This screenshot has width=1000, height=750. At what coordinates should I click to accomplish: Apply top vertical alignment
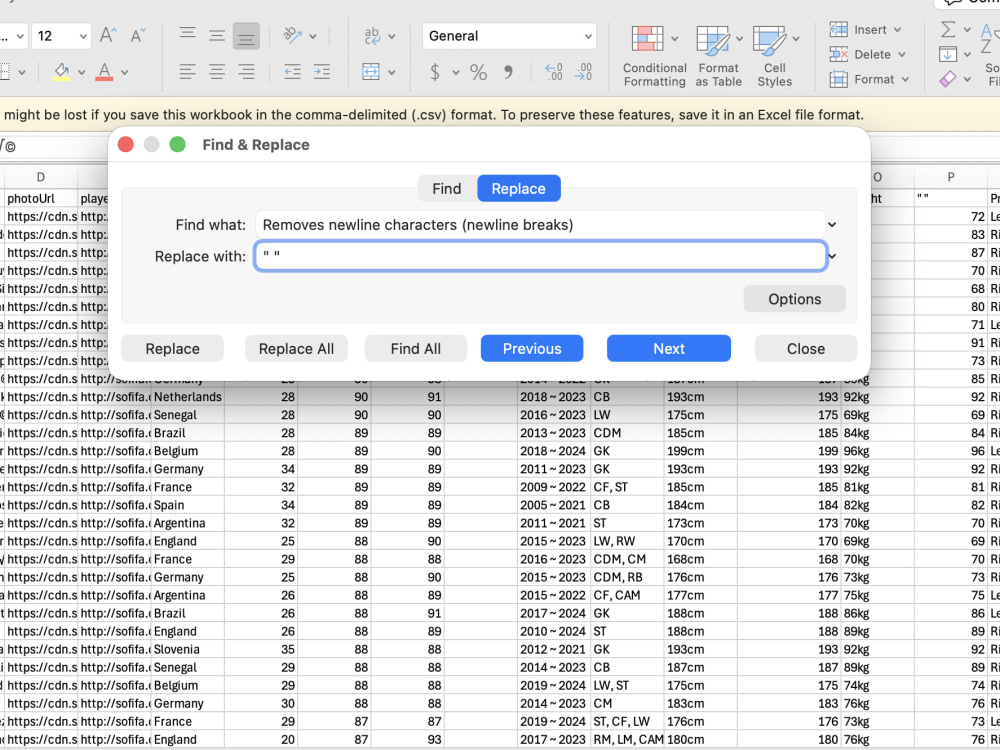[x=188, y=35]
